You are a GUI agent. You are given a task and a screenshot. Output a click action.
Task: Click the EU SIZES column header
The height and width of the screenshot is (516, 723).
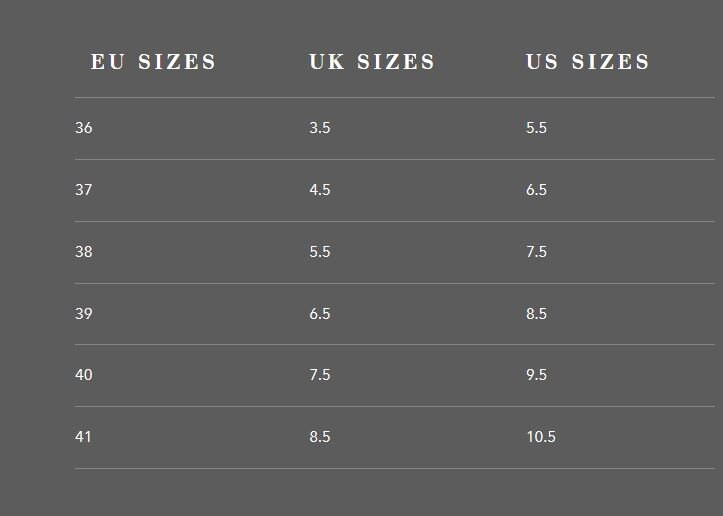(x=153, y=62)
